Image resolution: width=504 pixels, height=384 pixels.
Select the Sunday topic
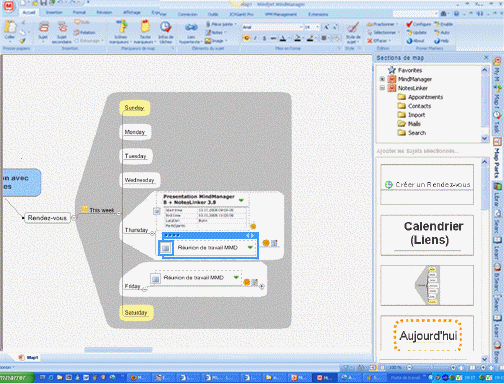pyautogui.click(x=134, y=108)
